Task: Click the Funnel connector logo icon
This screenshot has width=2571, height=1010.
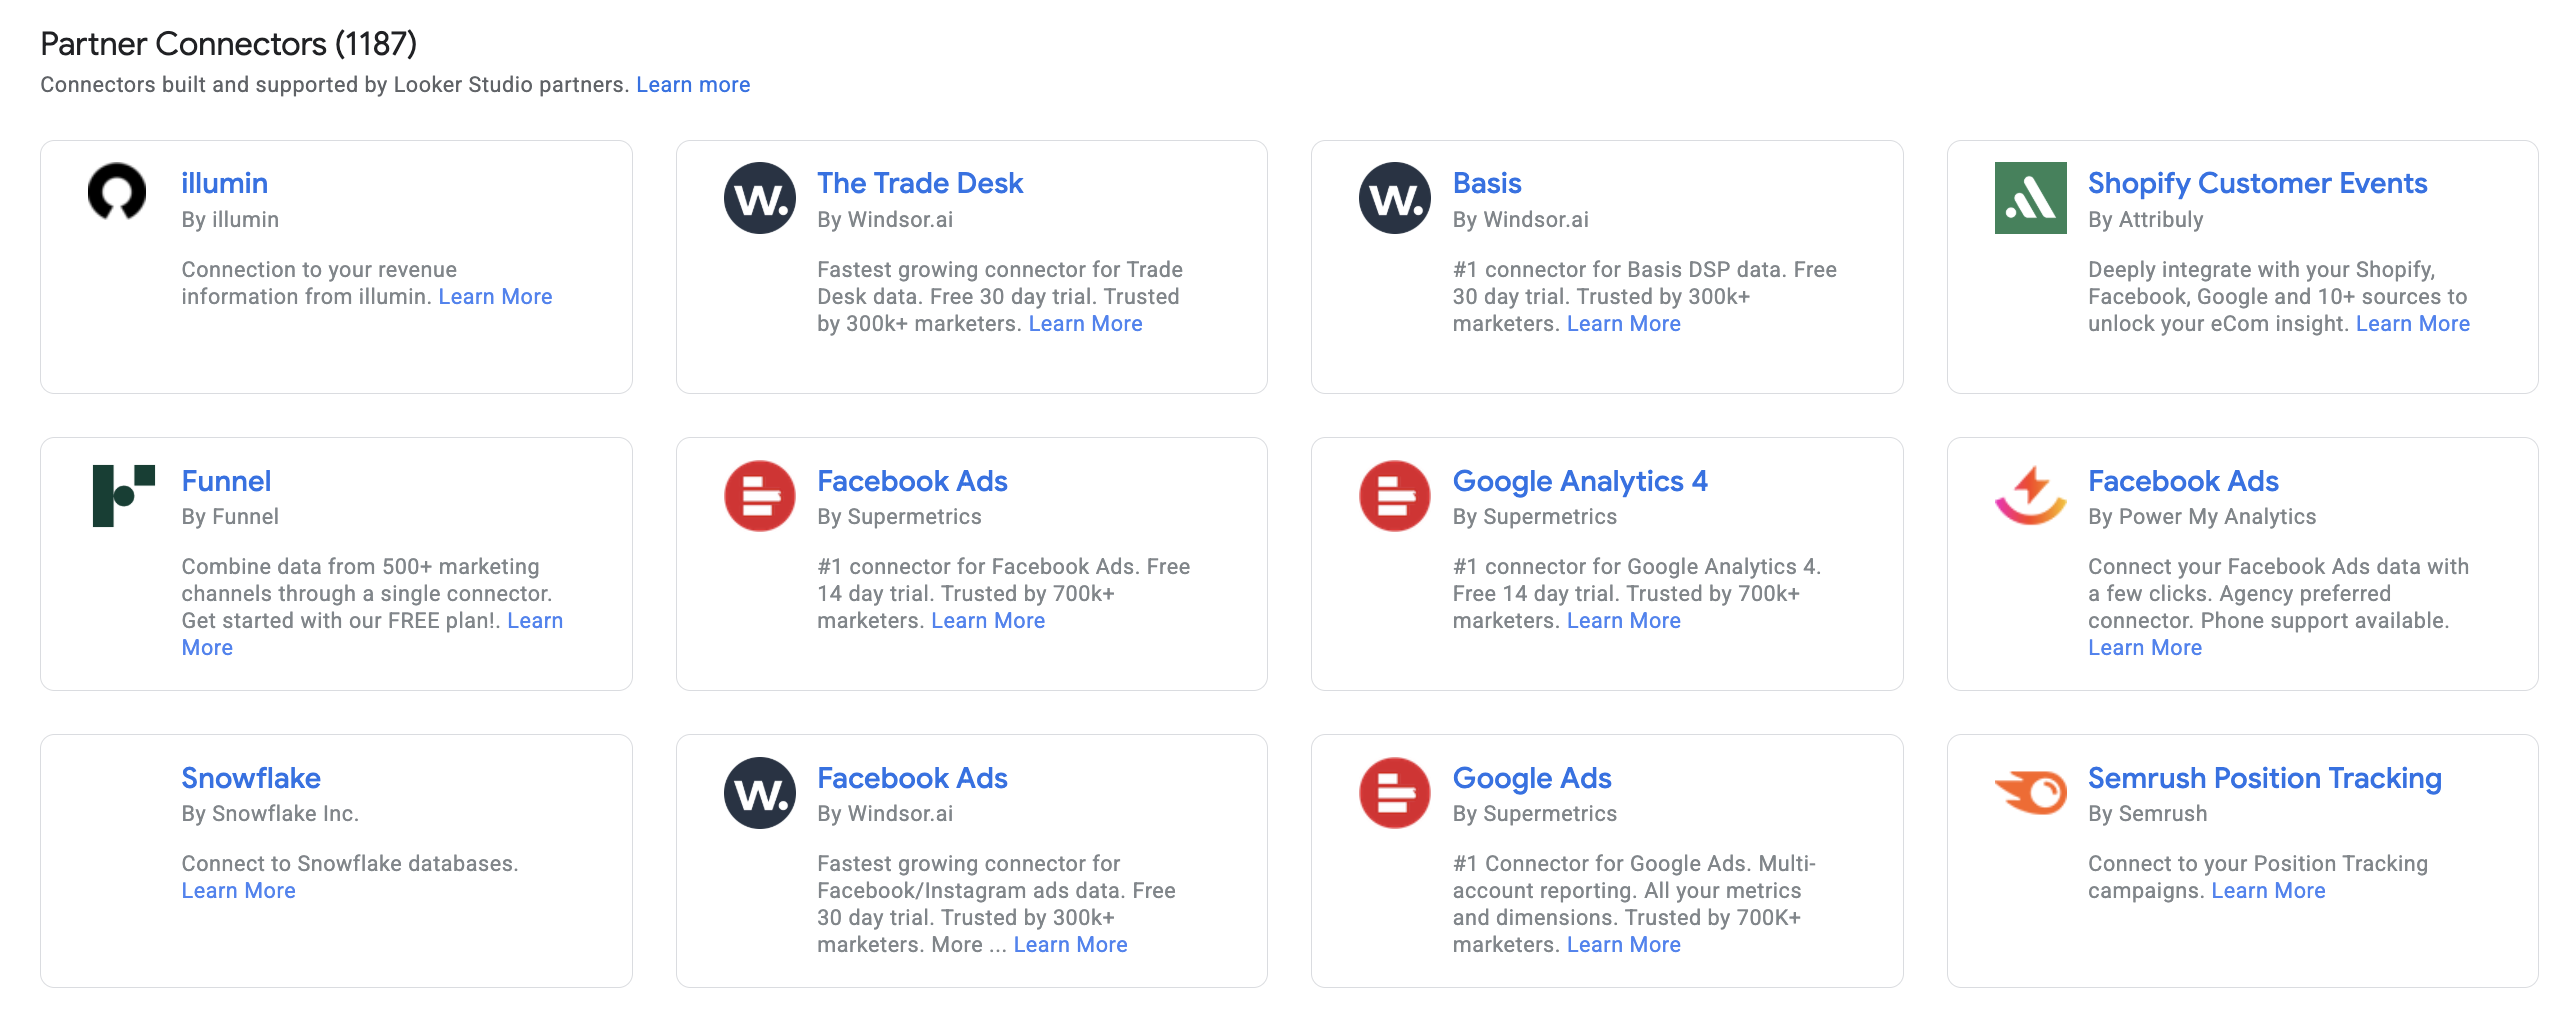Action: tap(123, 495)
